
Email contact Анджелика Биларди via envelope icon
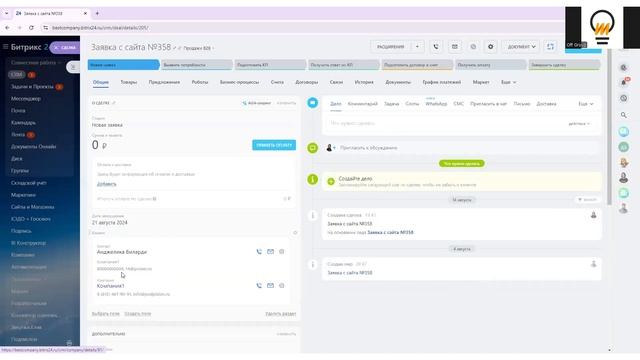pos(270,252)
